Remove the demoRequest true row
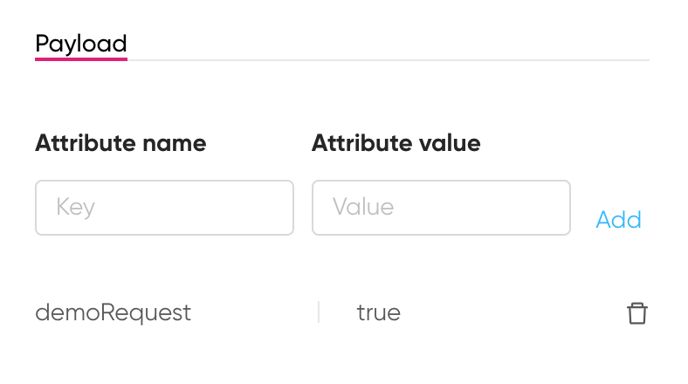This screenshot has width=688, height=384. (x=637, y=313)
